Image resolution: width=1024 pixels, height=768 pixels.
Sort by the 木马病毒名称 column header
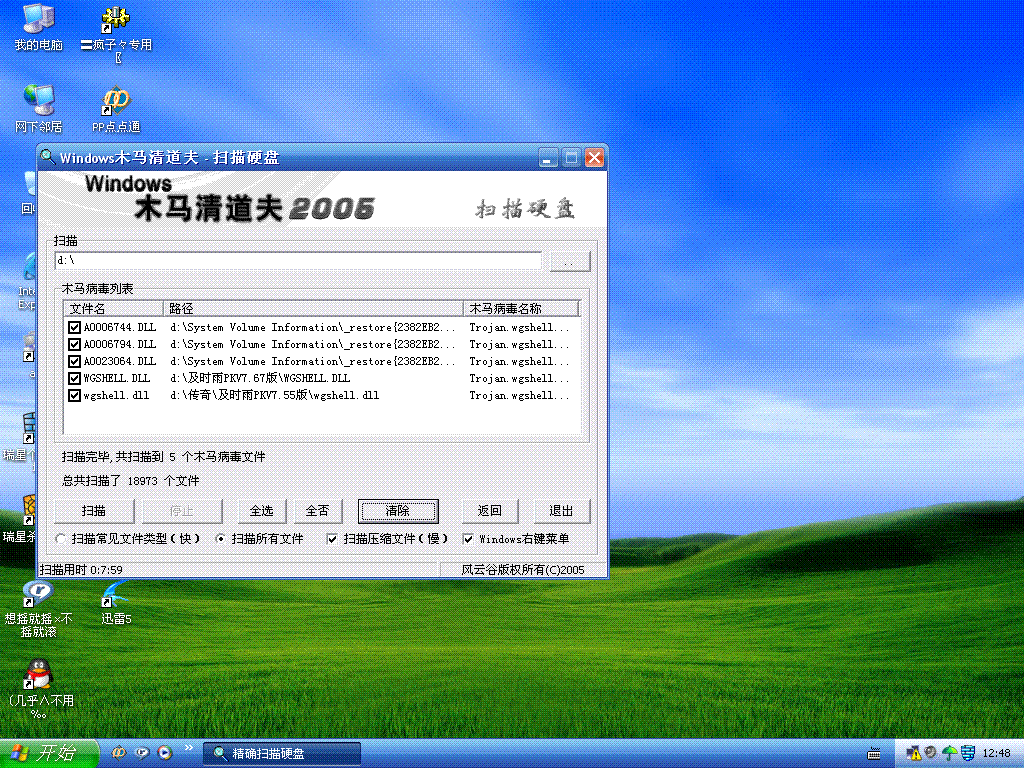[521, 308]
